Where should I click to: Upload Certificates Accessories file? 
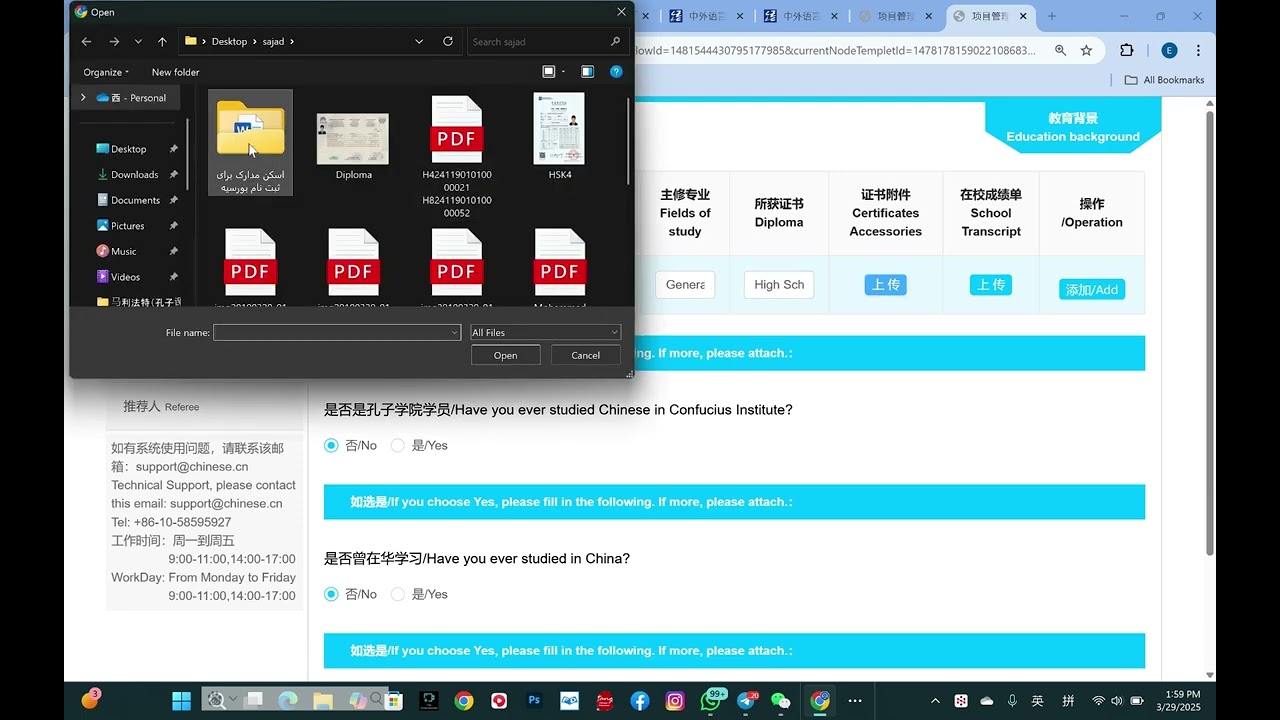tap(885, 285)
